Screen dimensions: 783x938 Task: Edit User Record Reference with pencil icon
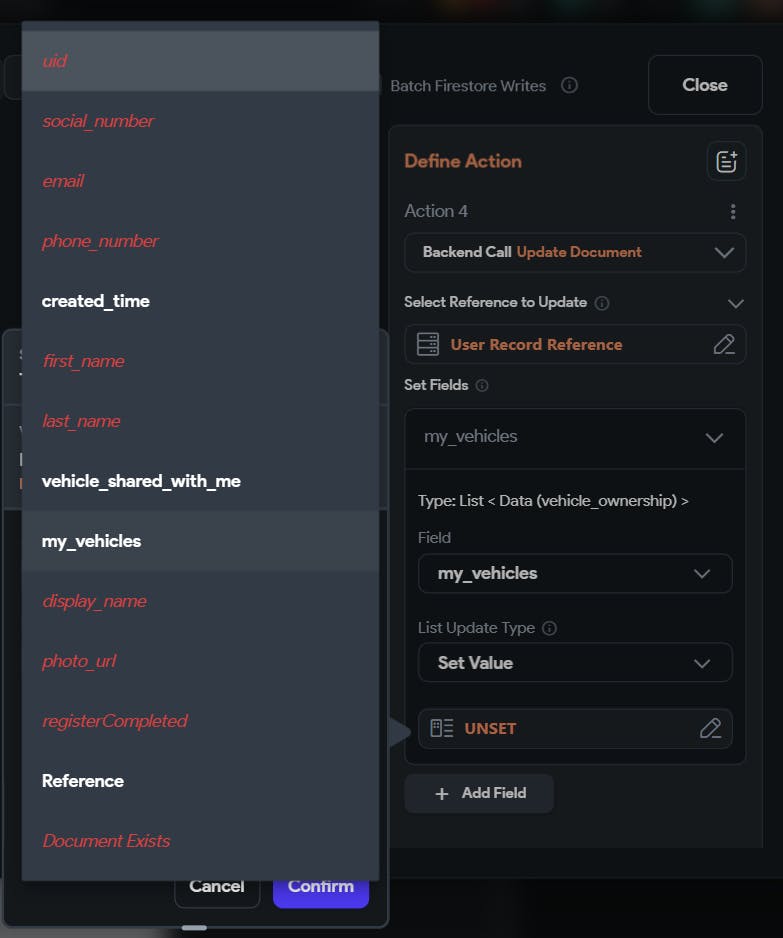pyautogui.click(x=724, y=344)
